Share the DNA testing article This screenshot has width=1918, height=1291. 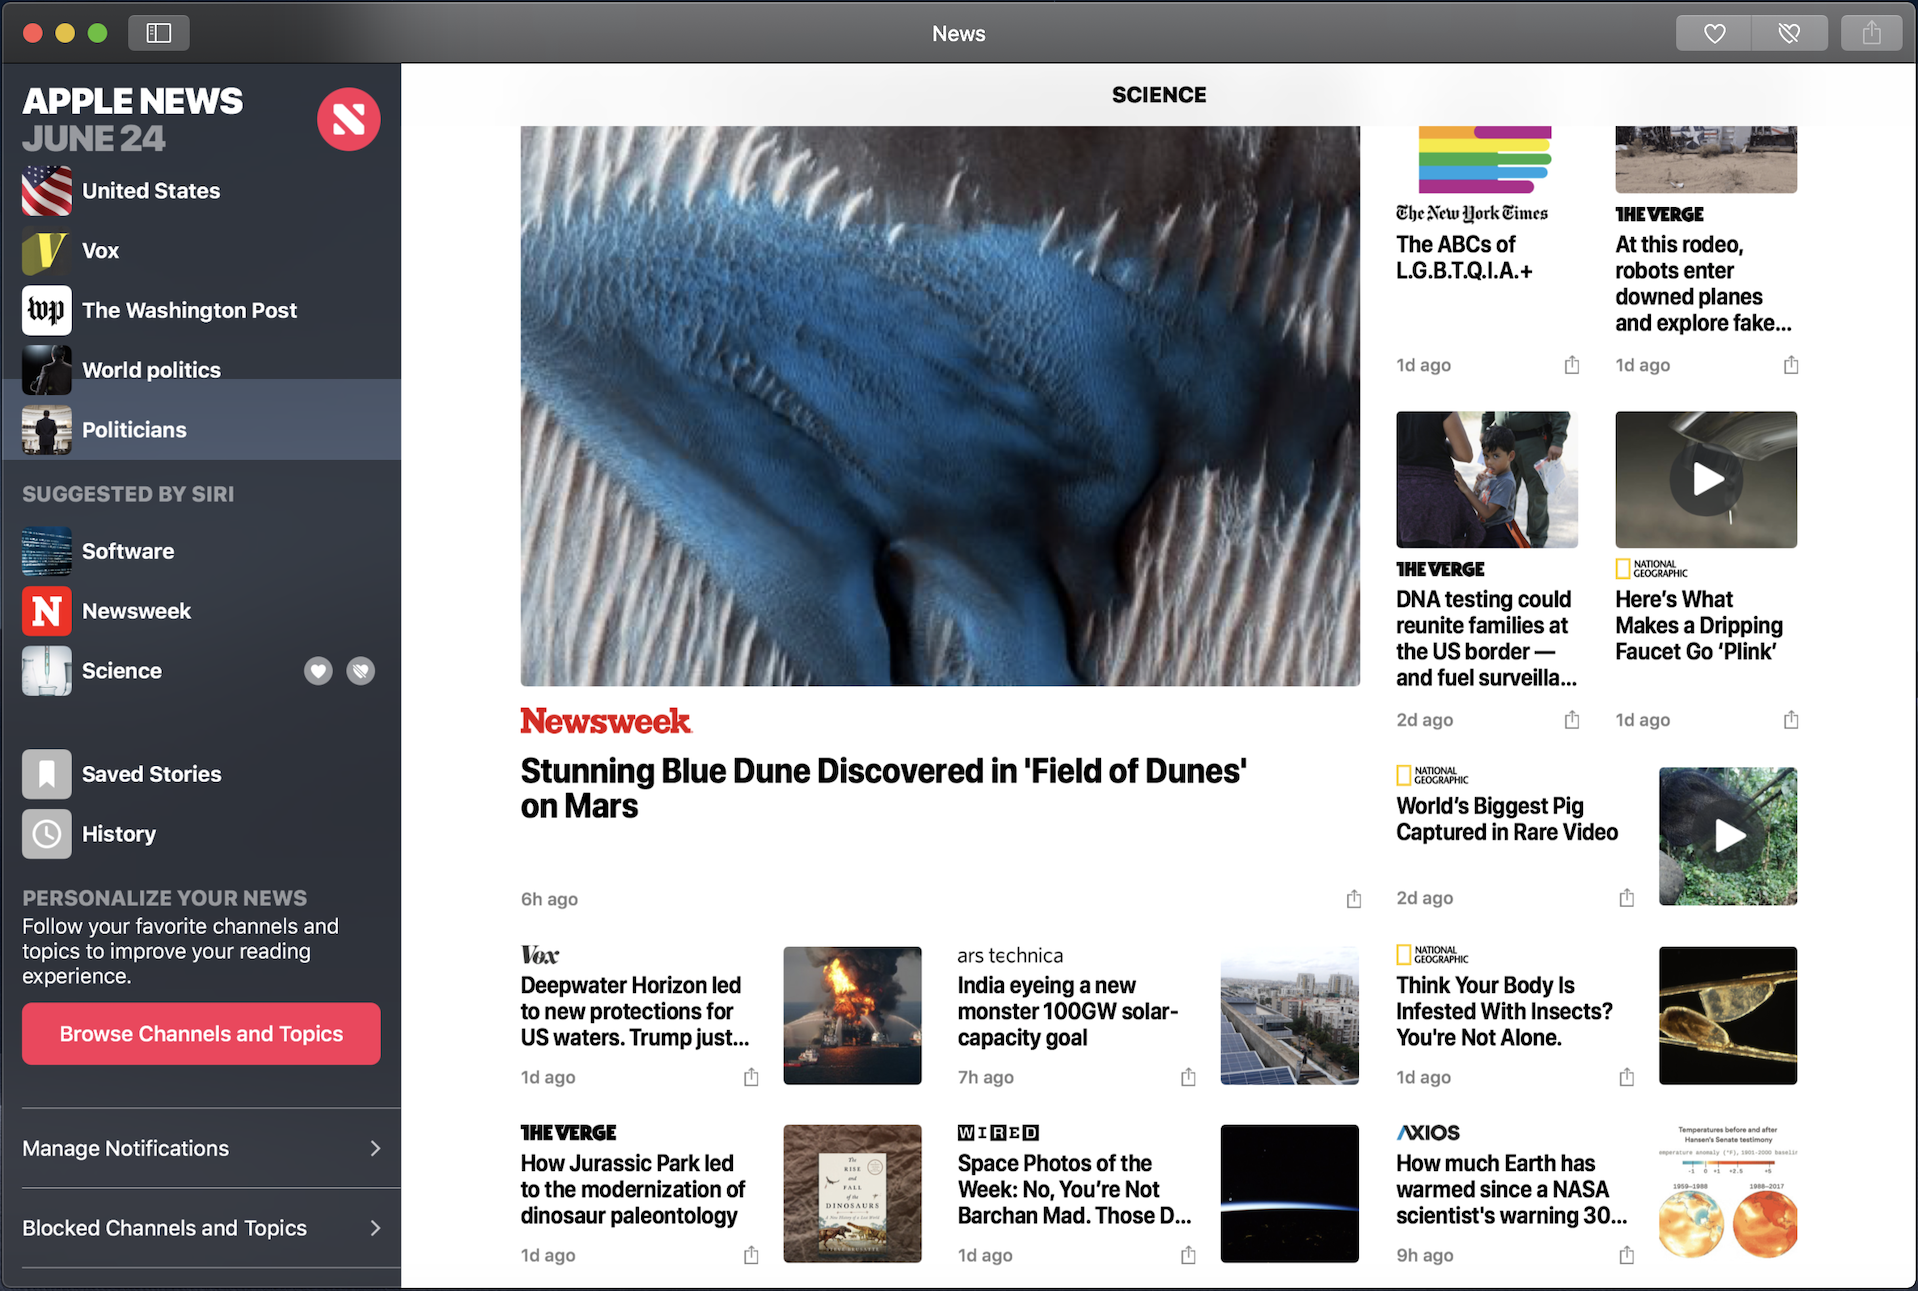tap(1572, 720)
